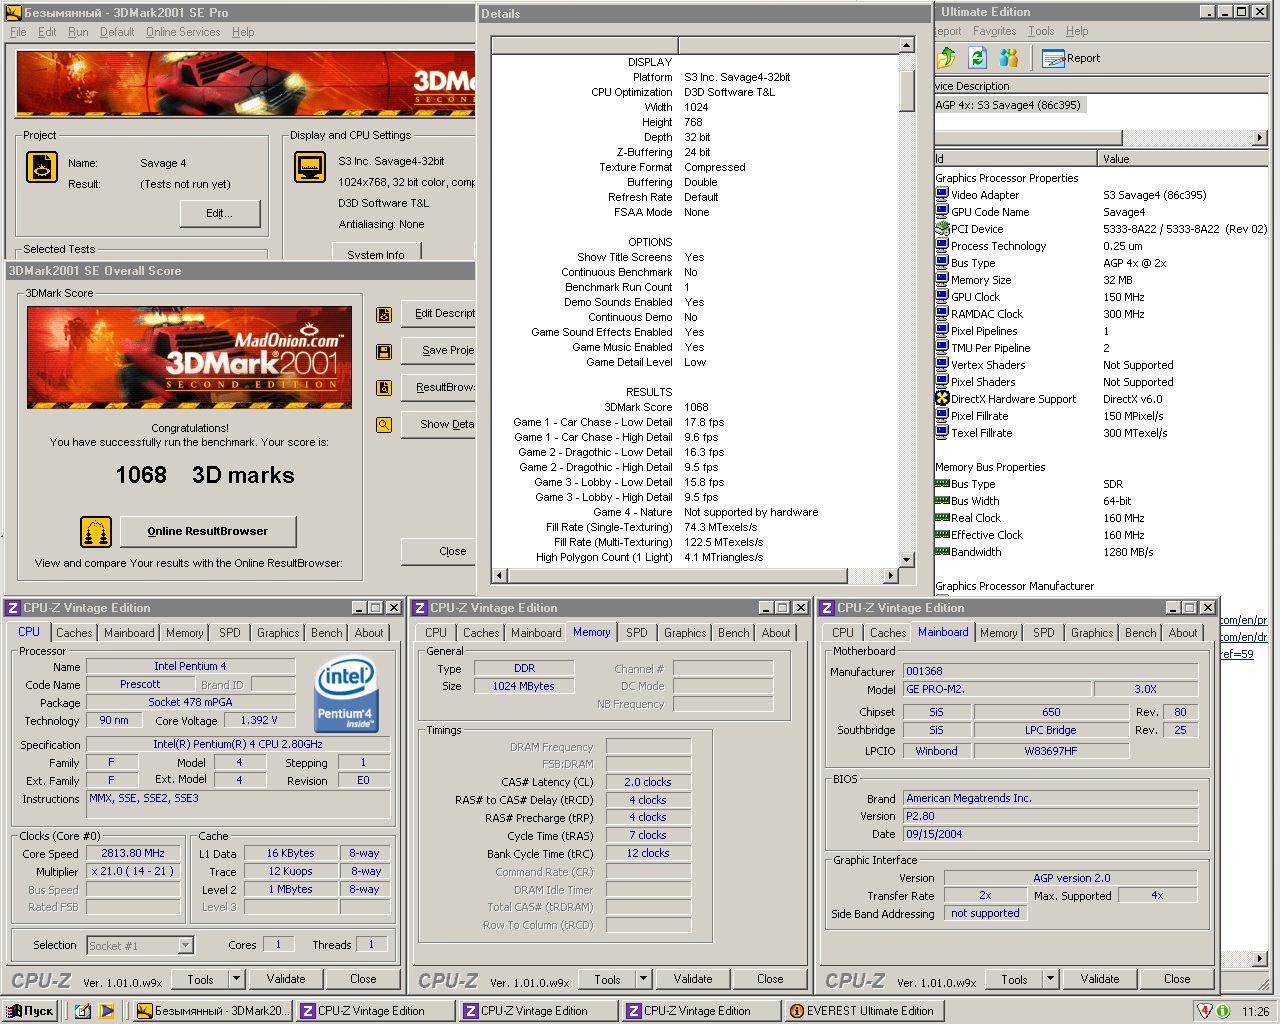Click the Online ResultBrowser button
Viewport: 1280px width, 1024px height.
pyautogui.click(x=208, y=531)
